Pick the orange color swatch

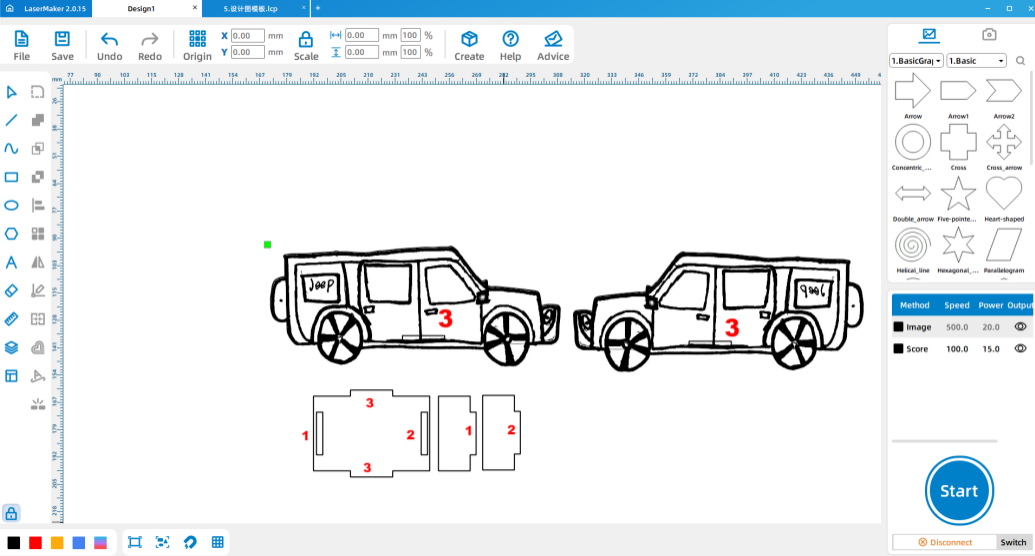tap(57, 543)
